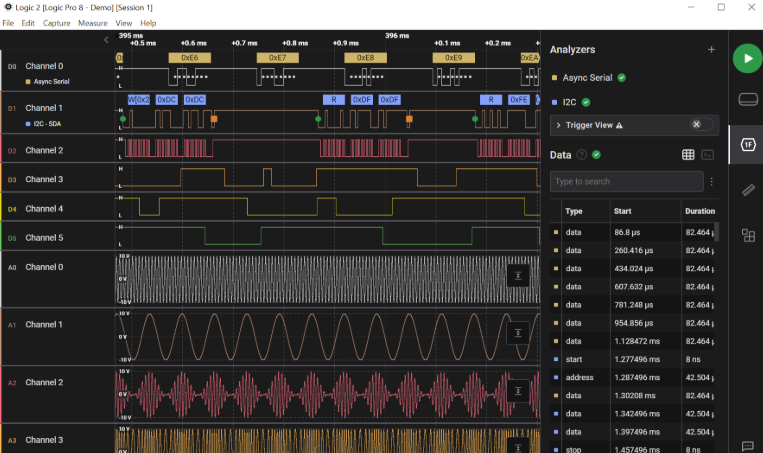Open the Measurements ruler panel
Screen dimensions: 763x453
pos(747,189)
